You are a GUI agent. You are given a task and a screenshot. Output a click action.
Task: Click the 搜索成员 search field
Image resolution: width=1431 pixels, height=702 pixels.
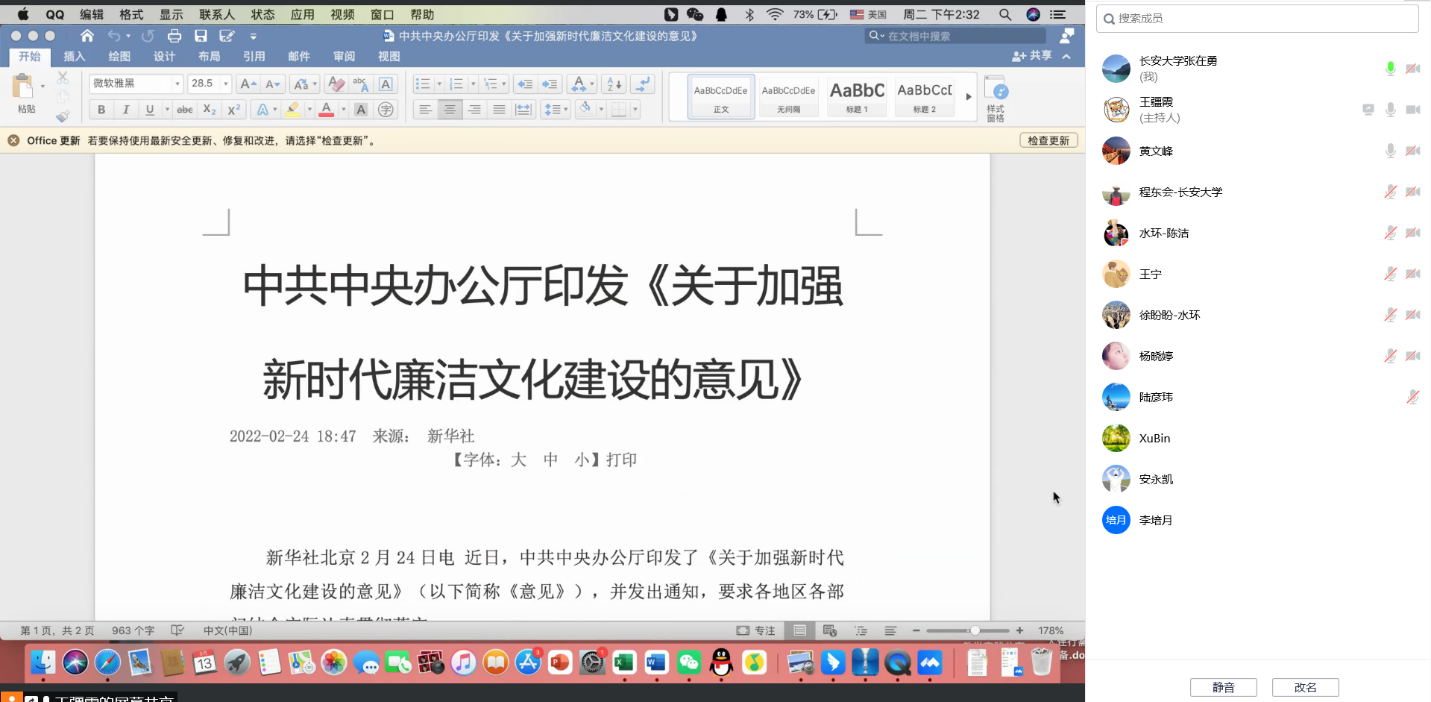coord(1257,18)
